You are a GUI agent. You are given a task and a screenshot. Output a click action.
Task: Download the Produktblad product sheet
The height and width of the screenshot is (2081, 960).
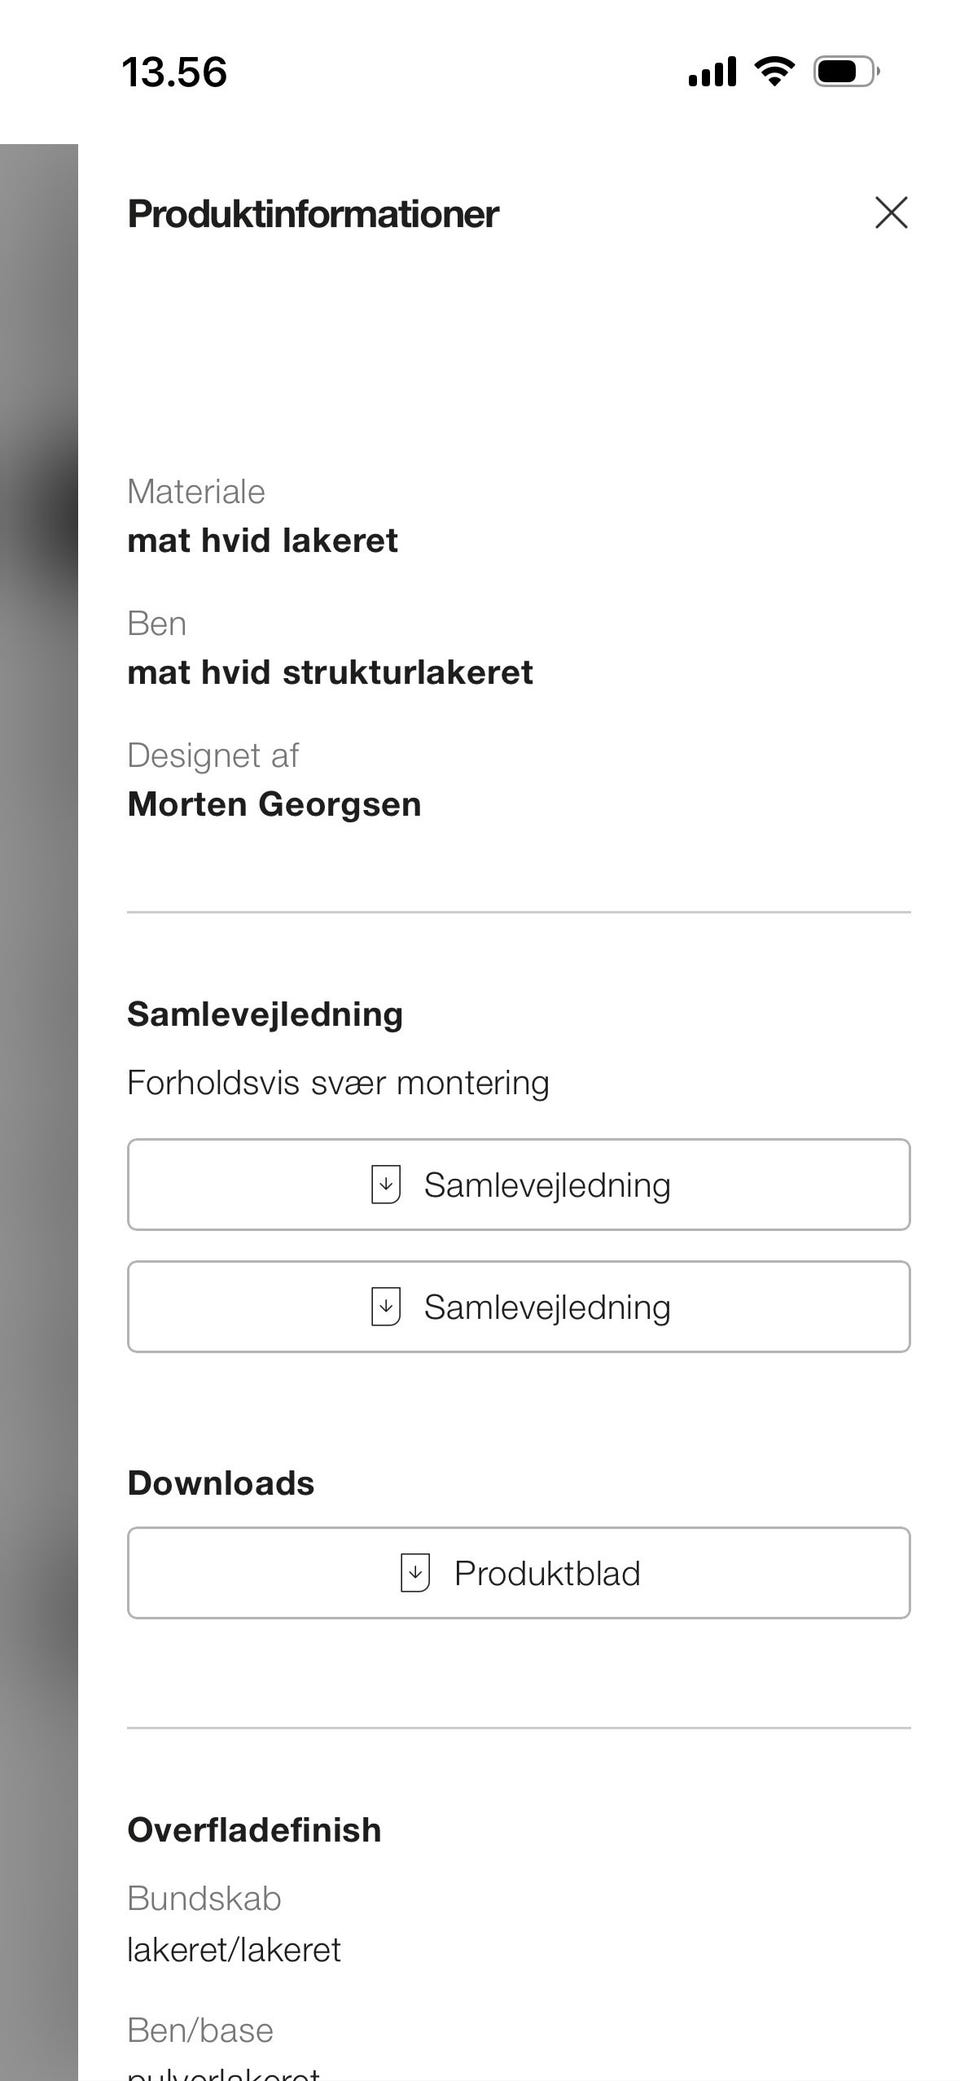click(x=518, y=1572)
